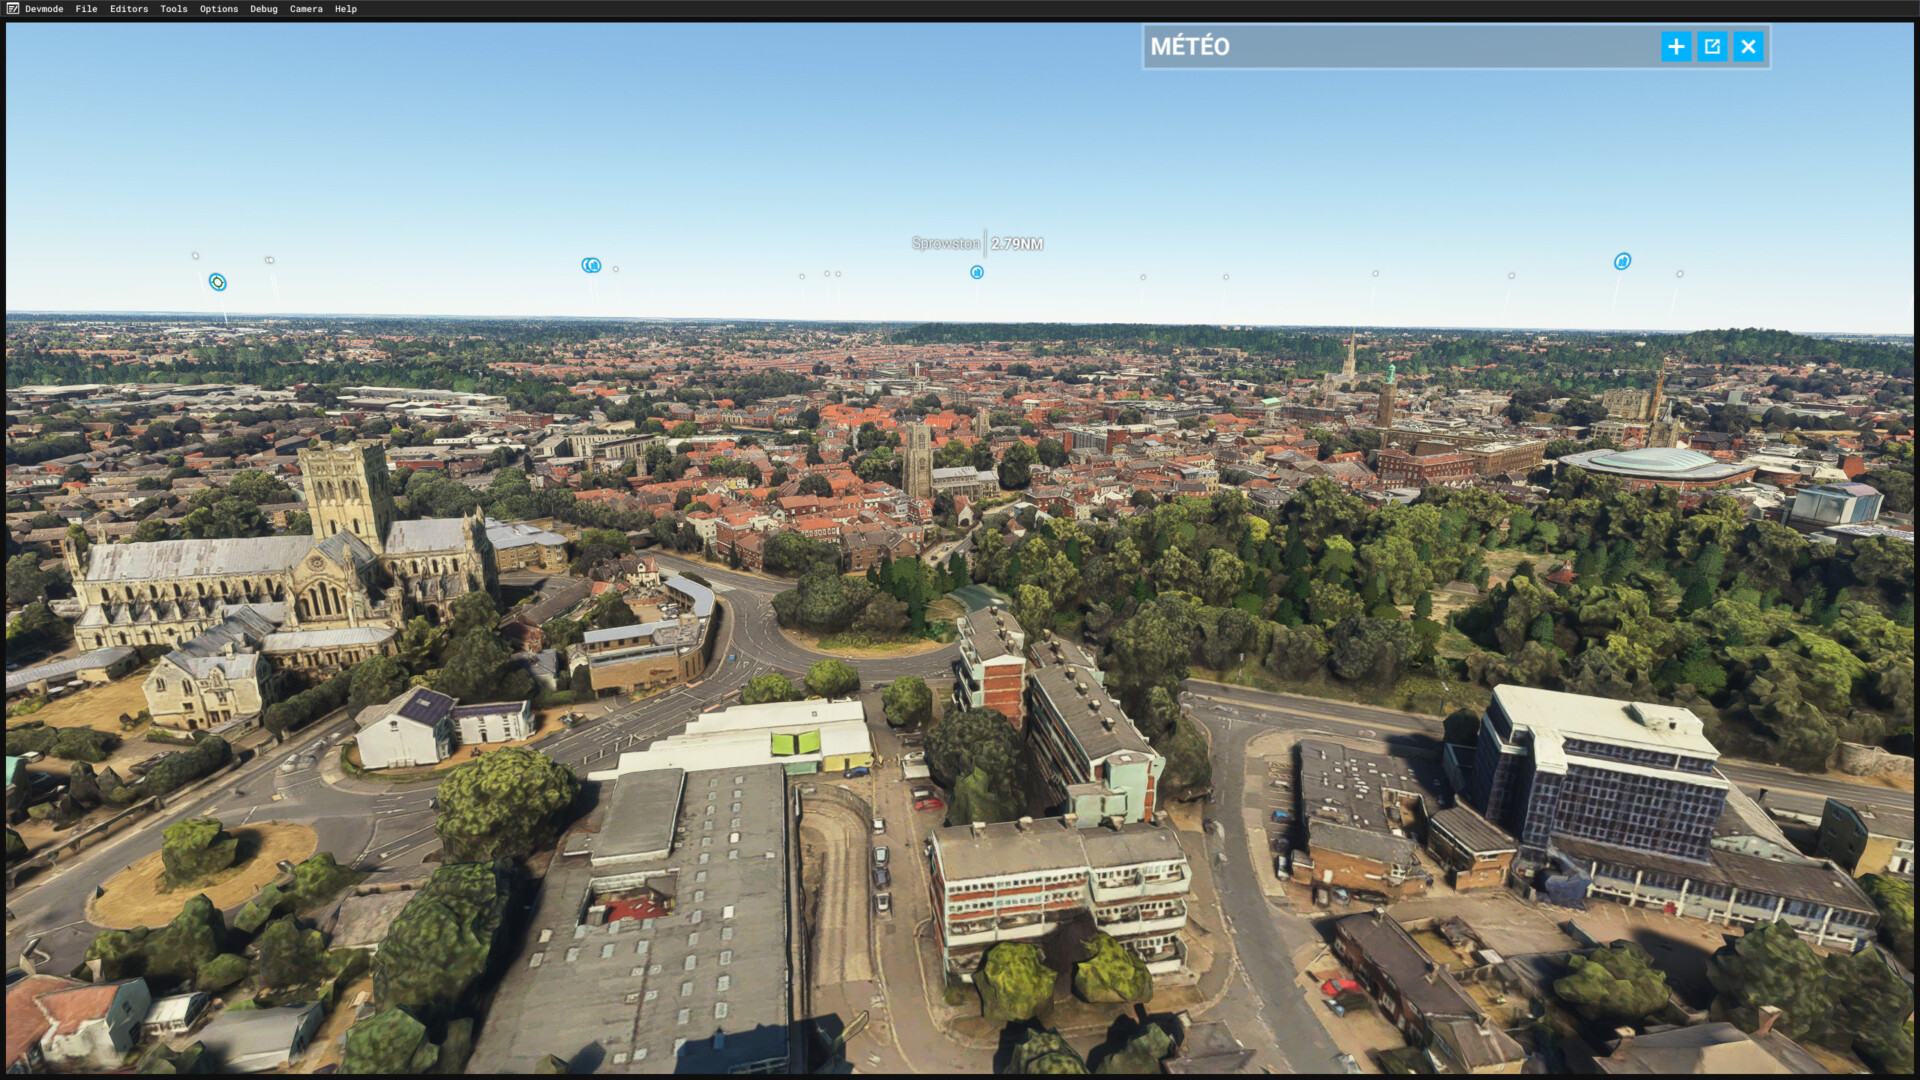This screenshot has height=1080, width=1920.
Task: Select the rightmost blue city marker
Action: 1622,261
